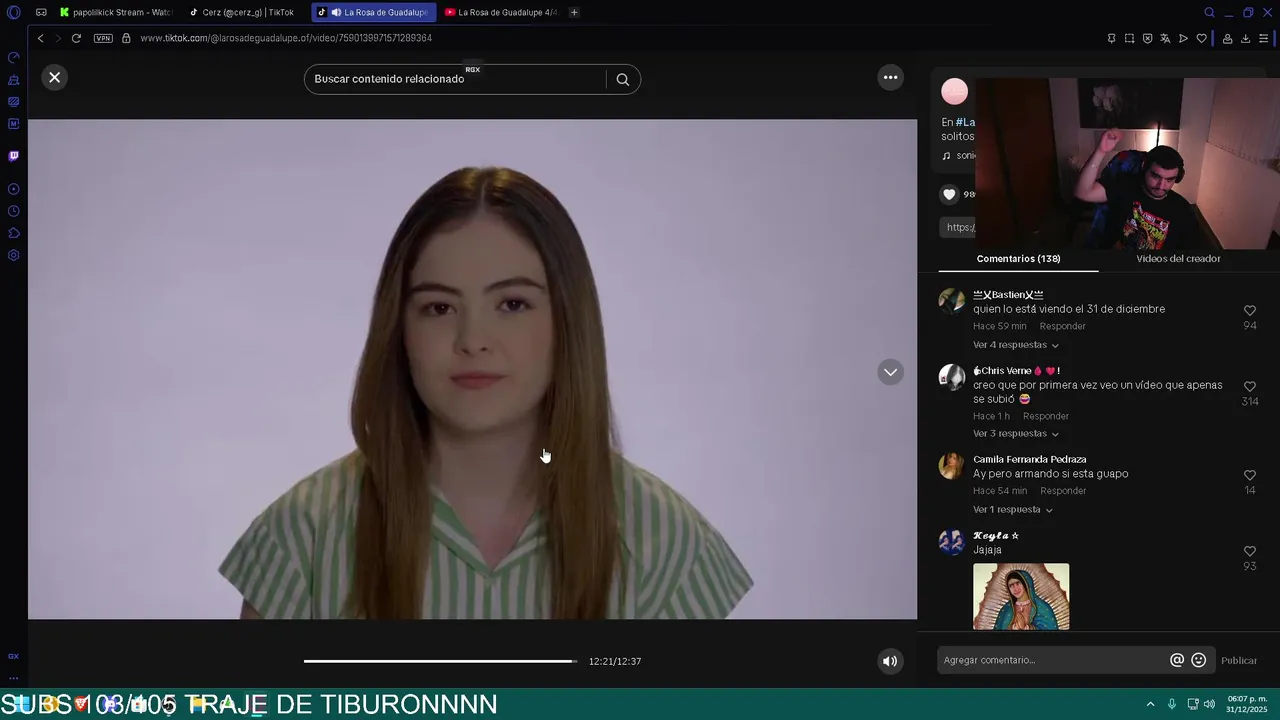Screen dimensions: 1280x720
Task: Close the TikTok video viewer
Action: (55, 77)
